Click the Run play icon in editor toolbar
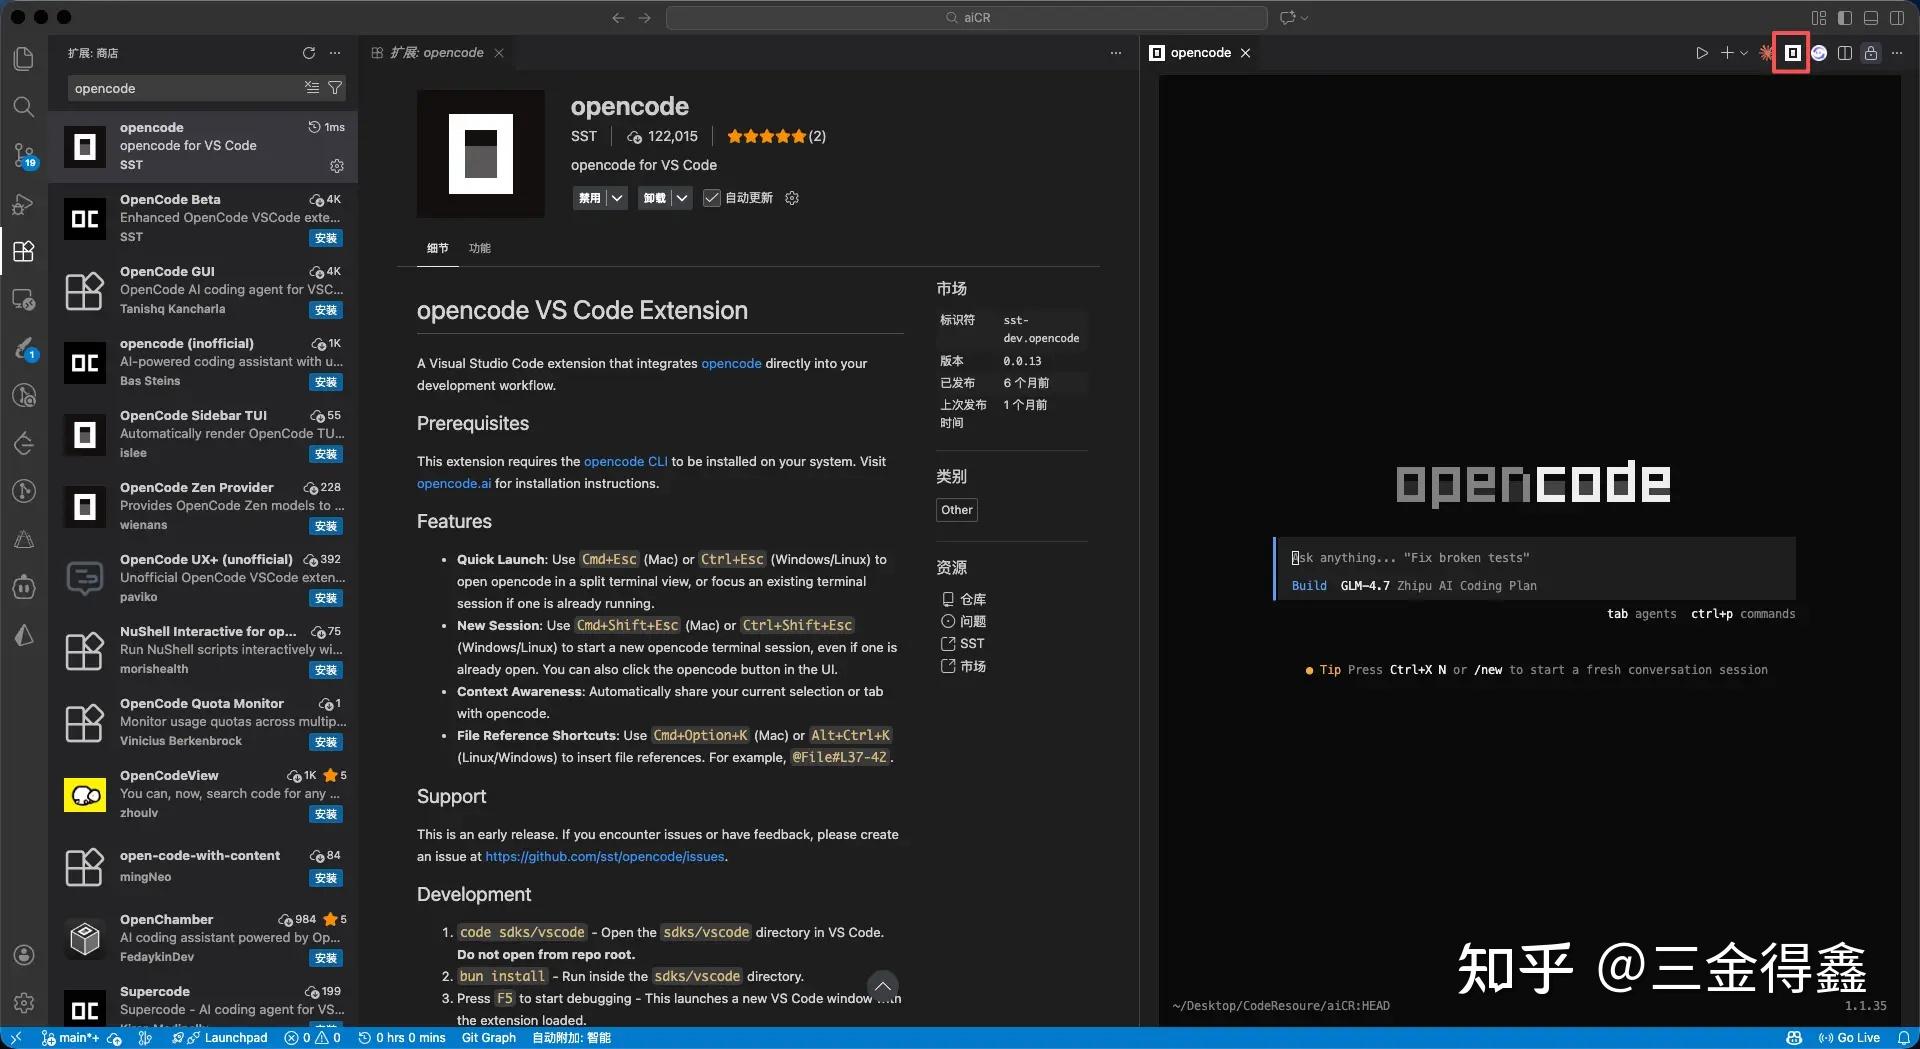1920x1049 pixels. (1702, 53)
